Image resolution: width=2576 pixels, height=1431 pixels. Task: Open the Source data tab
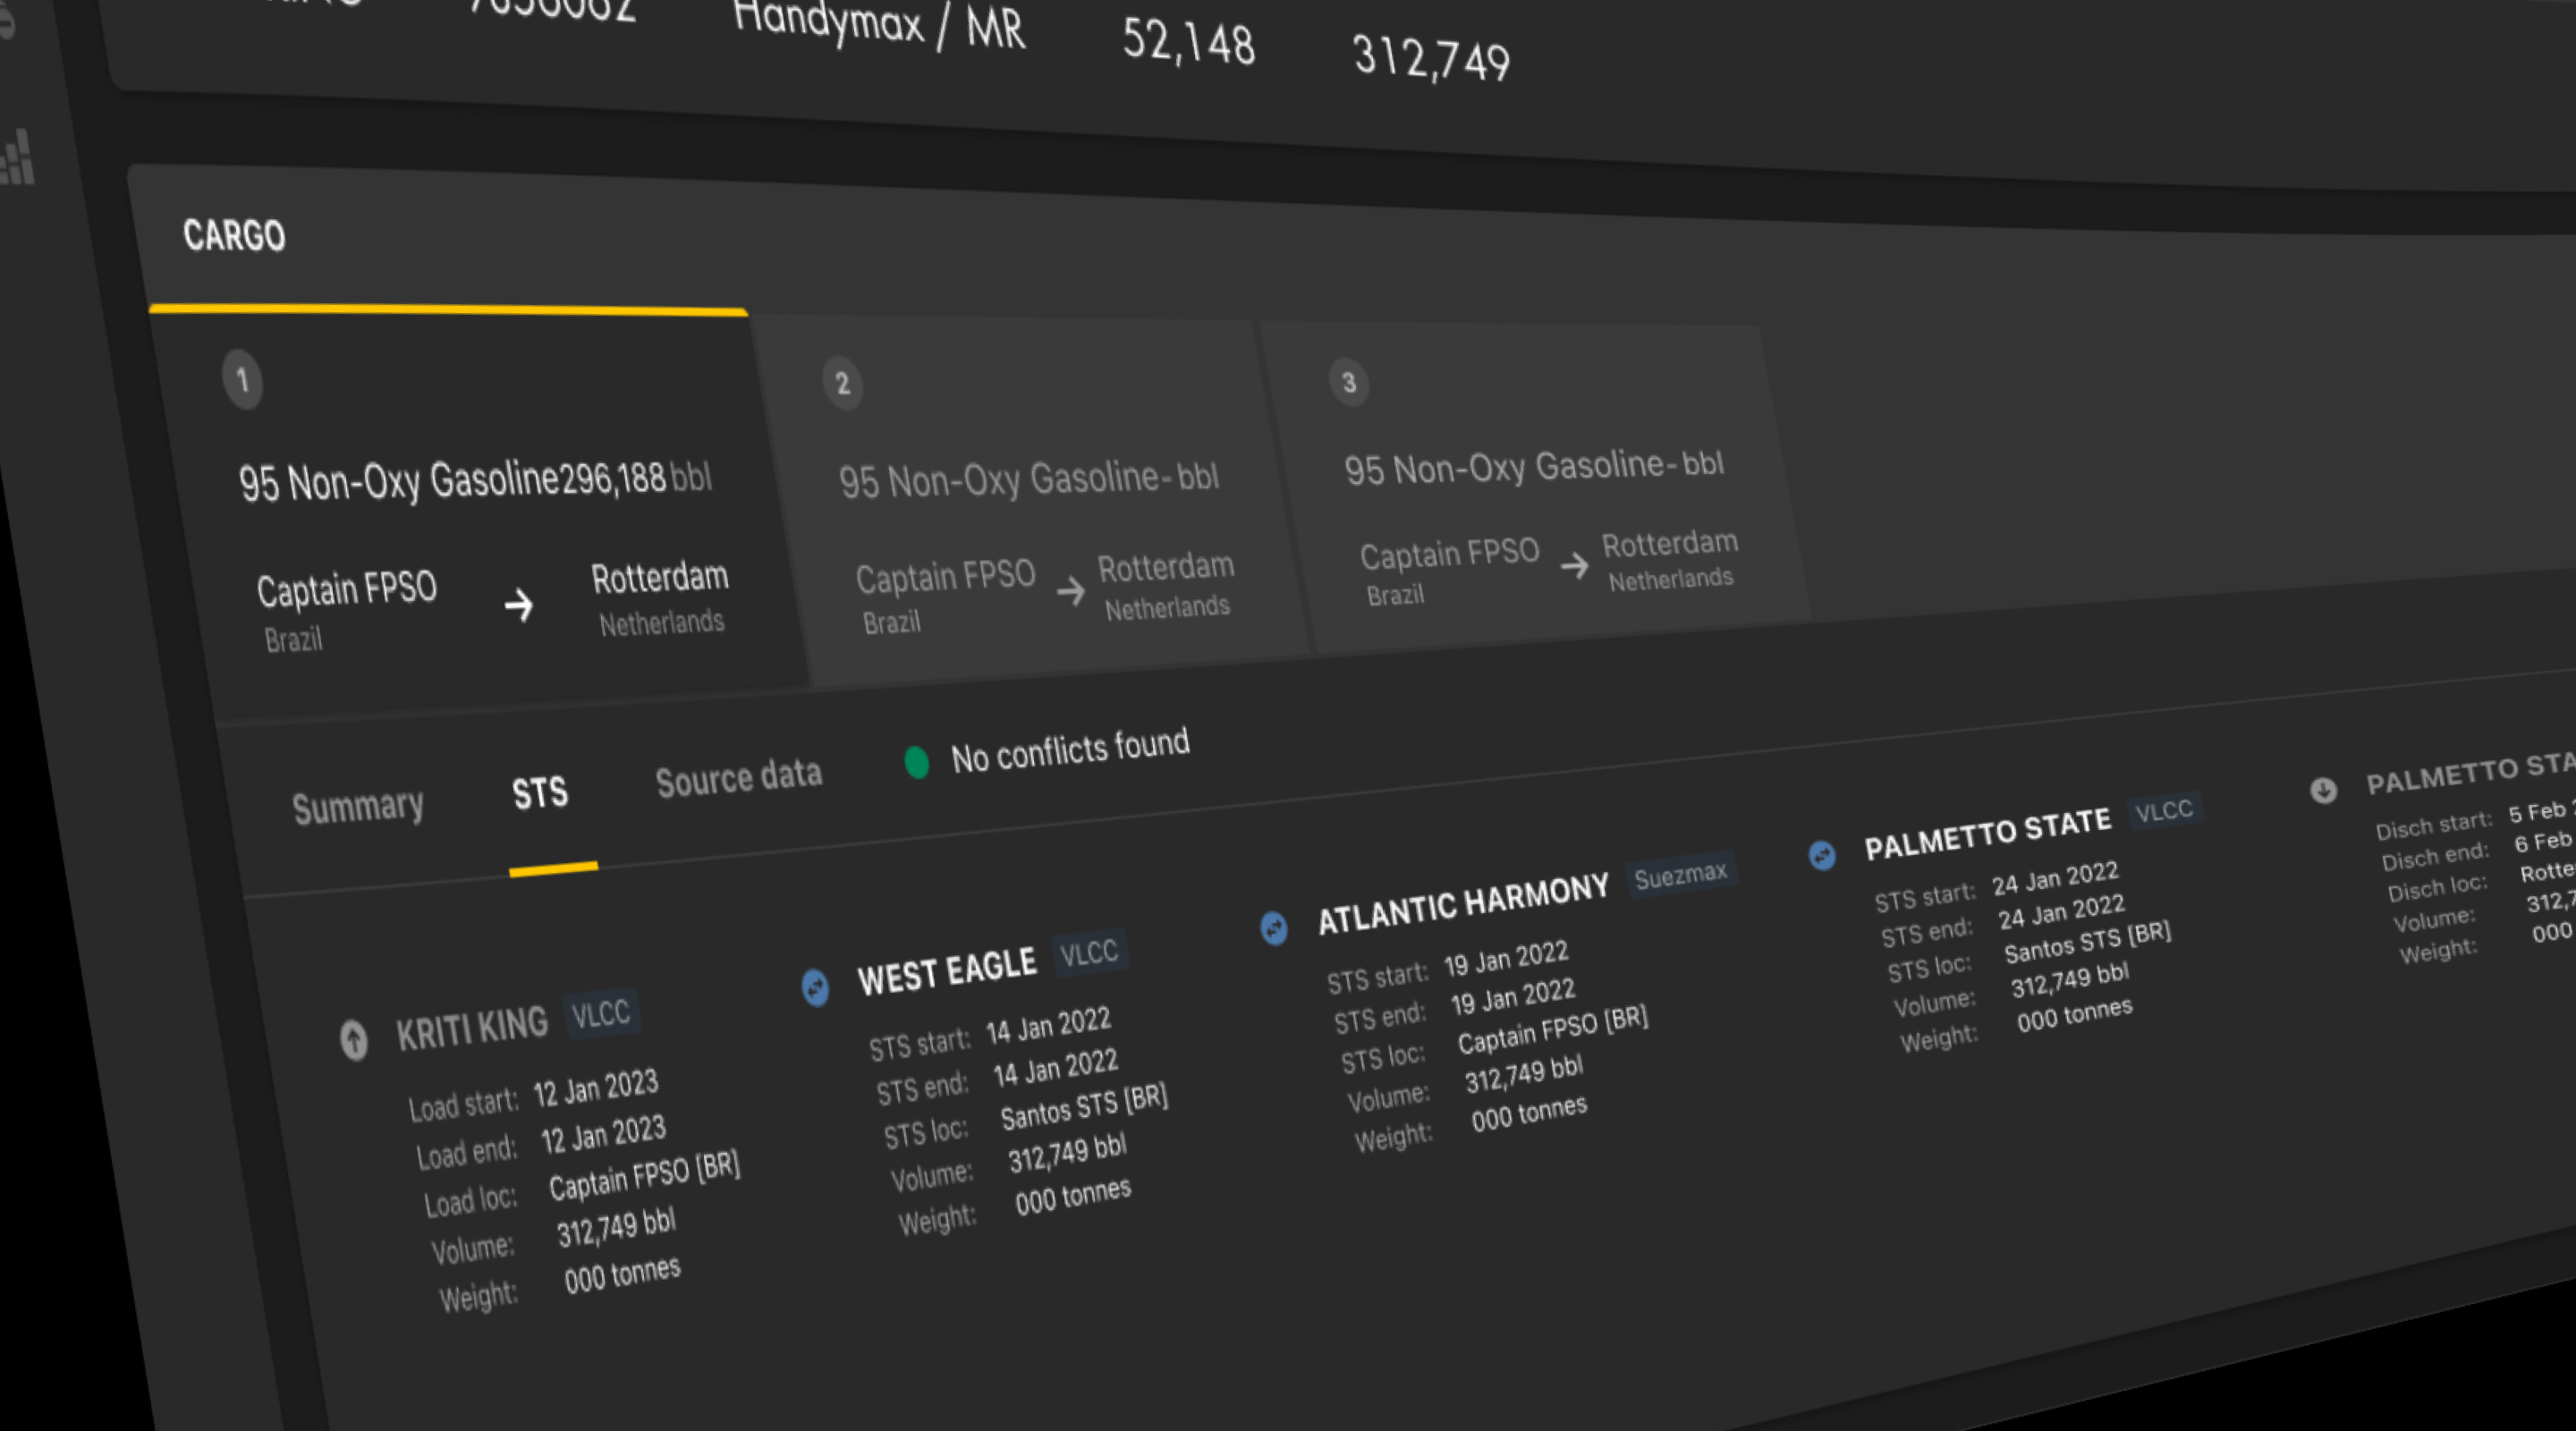[x=738, y=777]
